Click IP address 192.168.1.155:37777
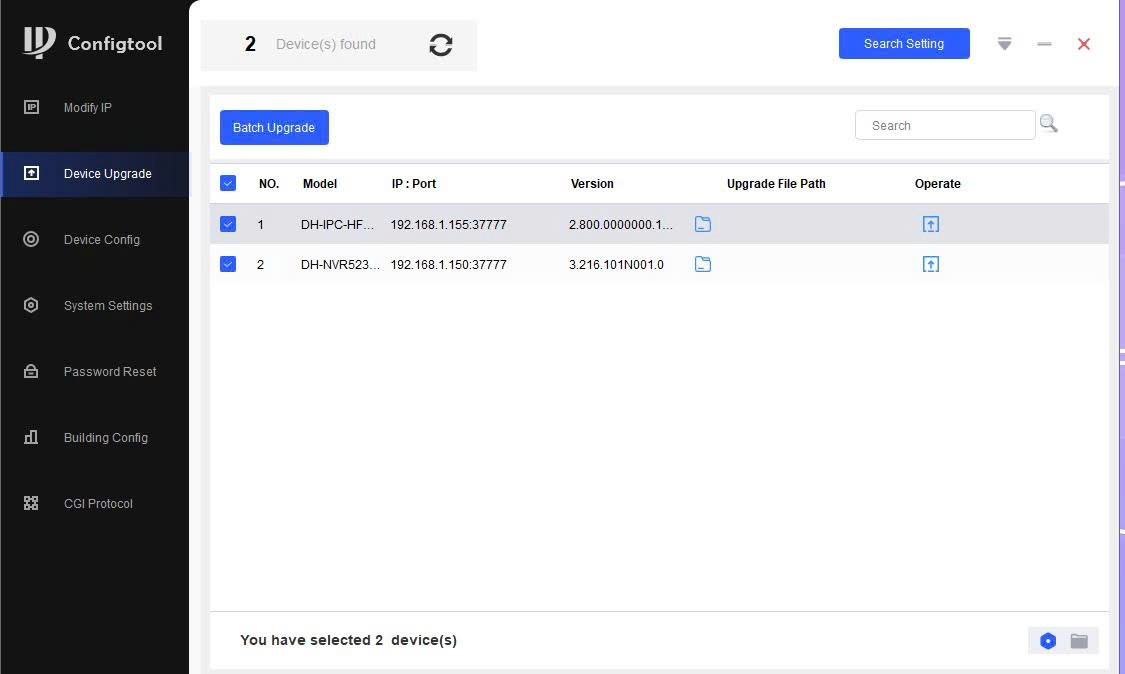 coord(448,224)
